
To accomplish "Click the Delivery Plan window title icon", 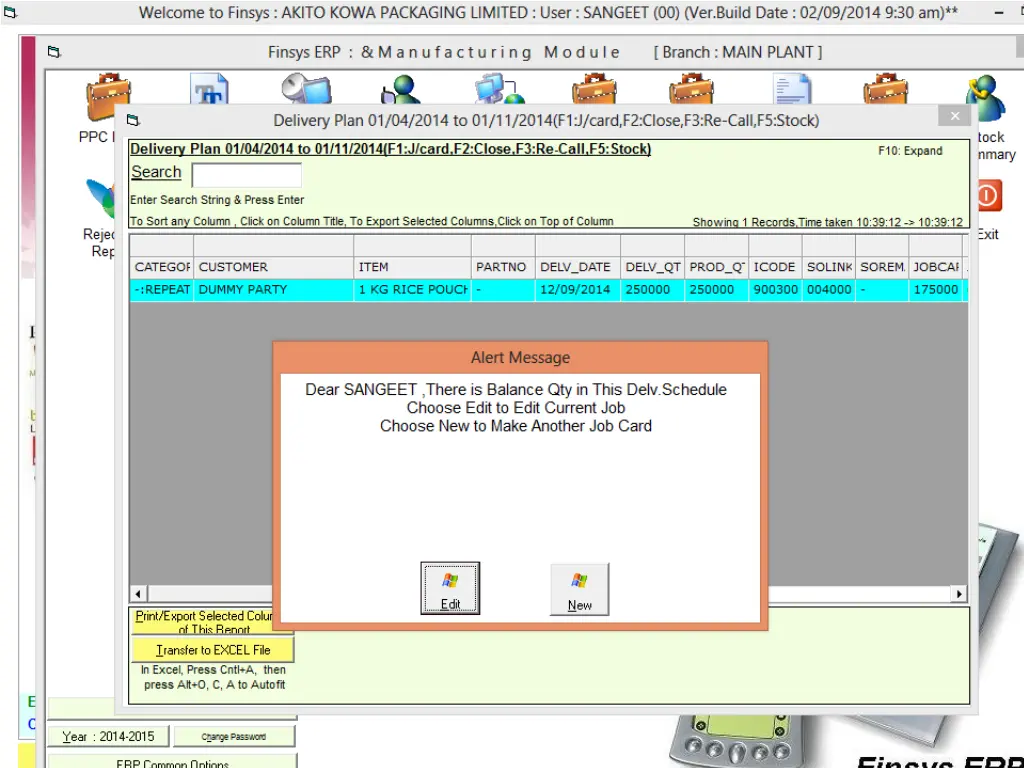I will (133, 120).
